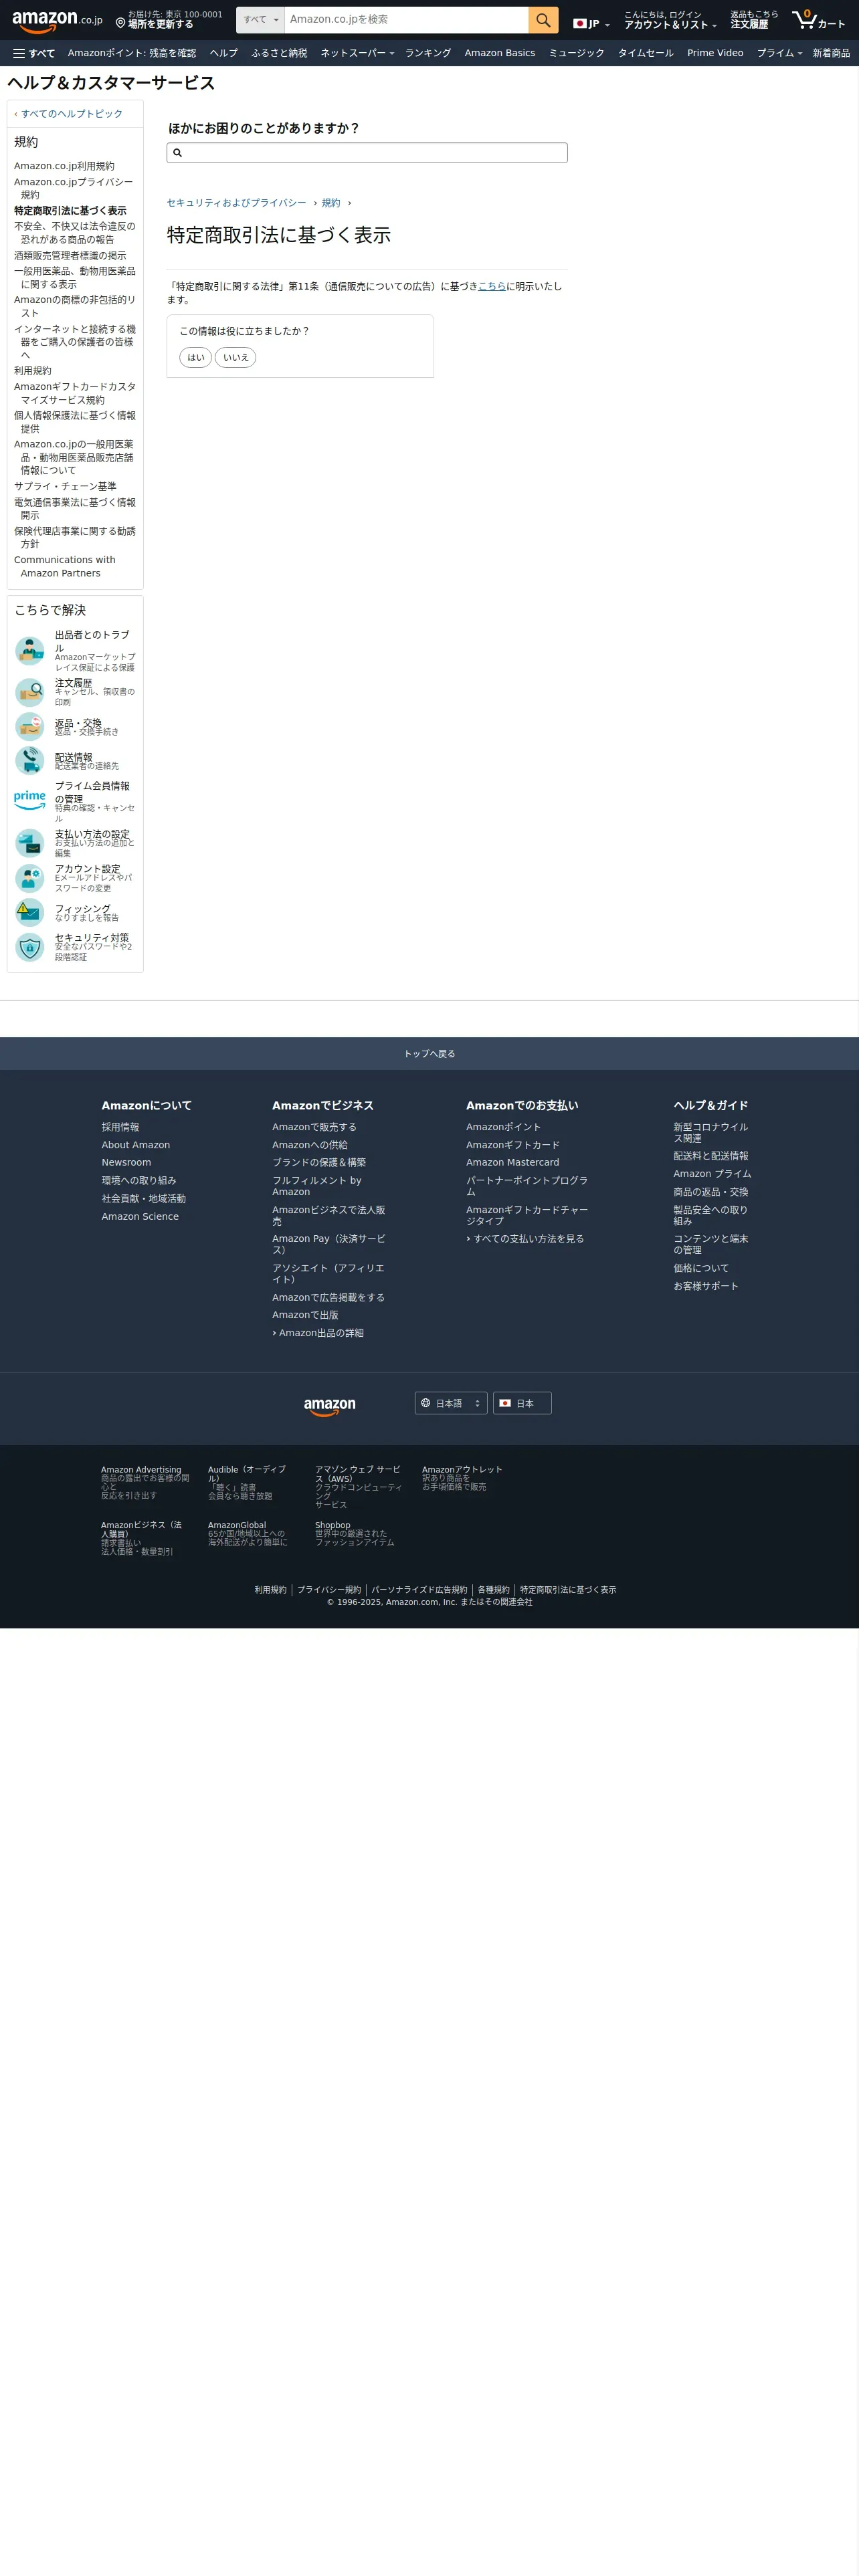
Task: Click the 返品・交換 icon
Action: click(30, 726)
